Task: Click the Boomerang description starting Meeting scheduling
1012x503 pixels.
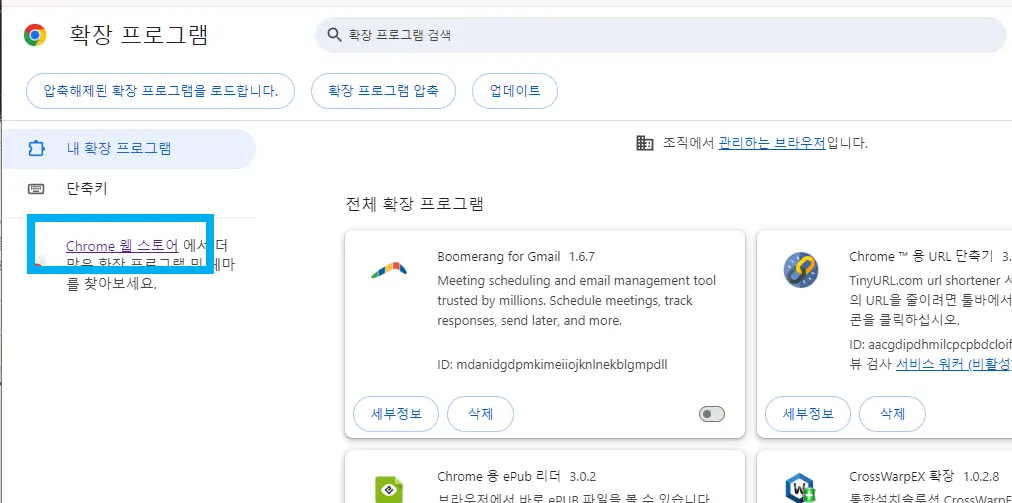Action: pos(576,300)
